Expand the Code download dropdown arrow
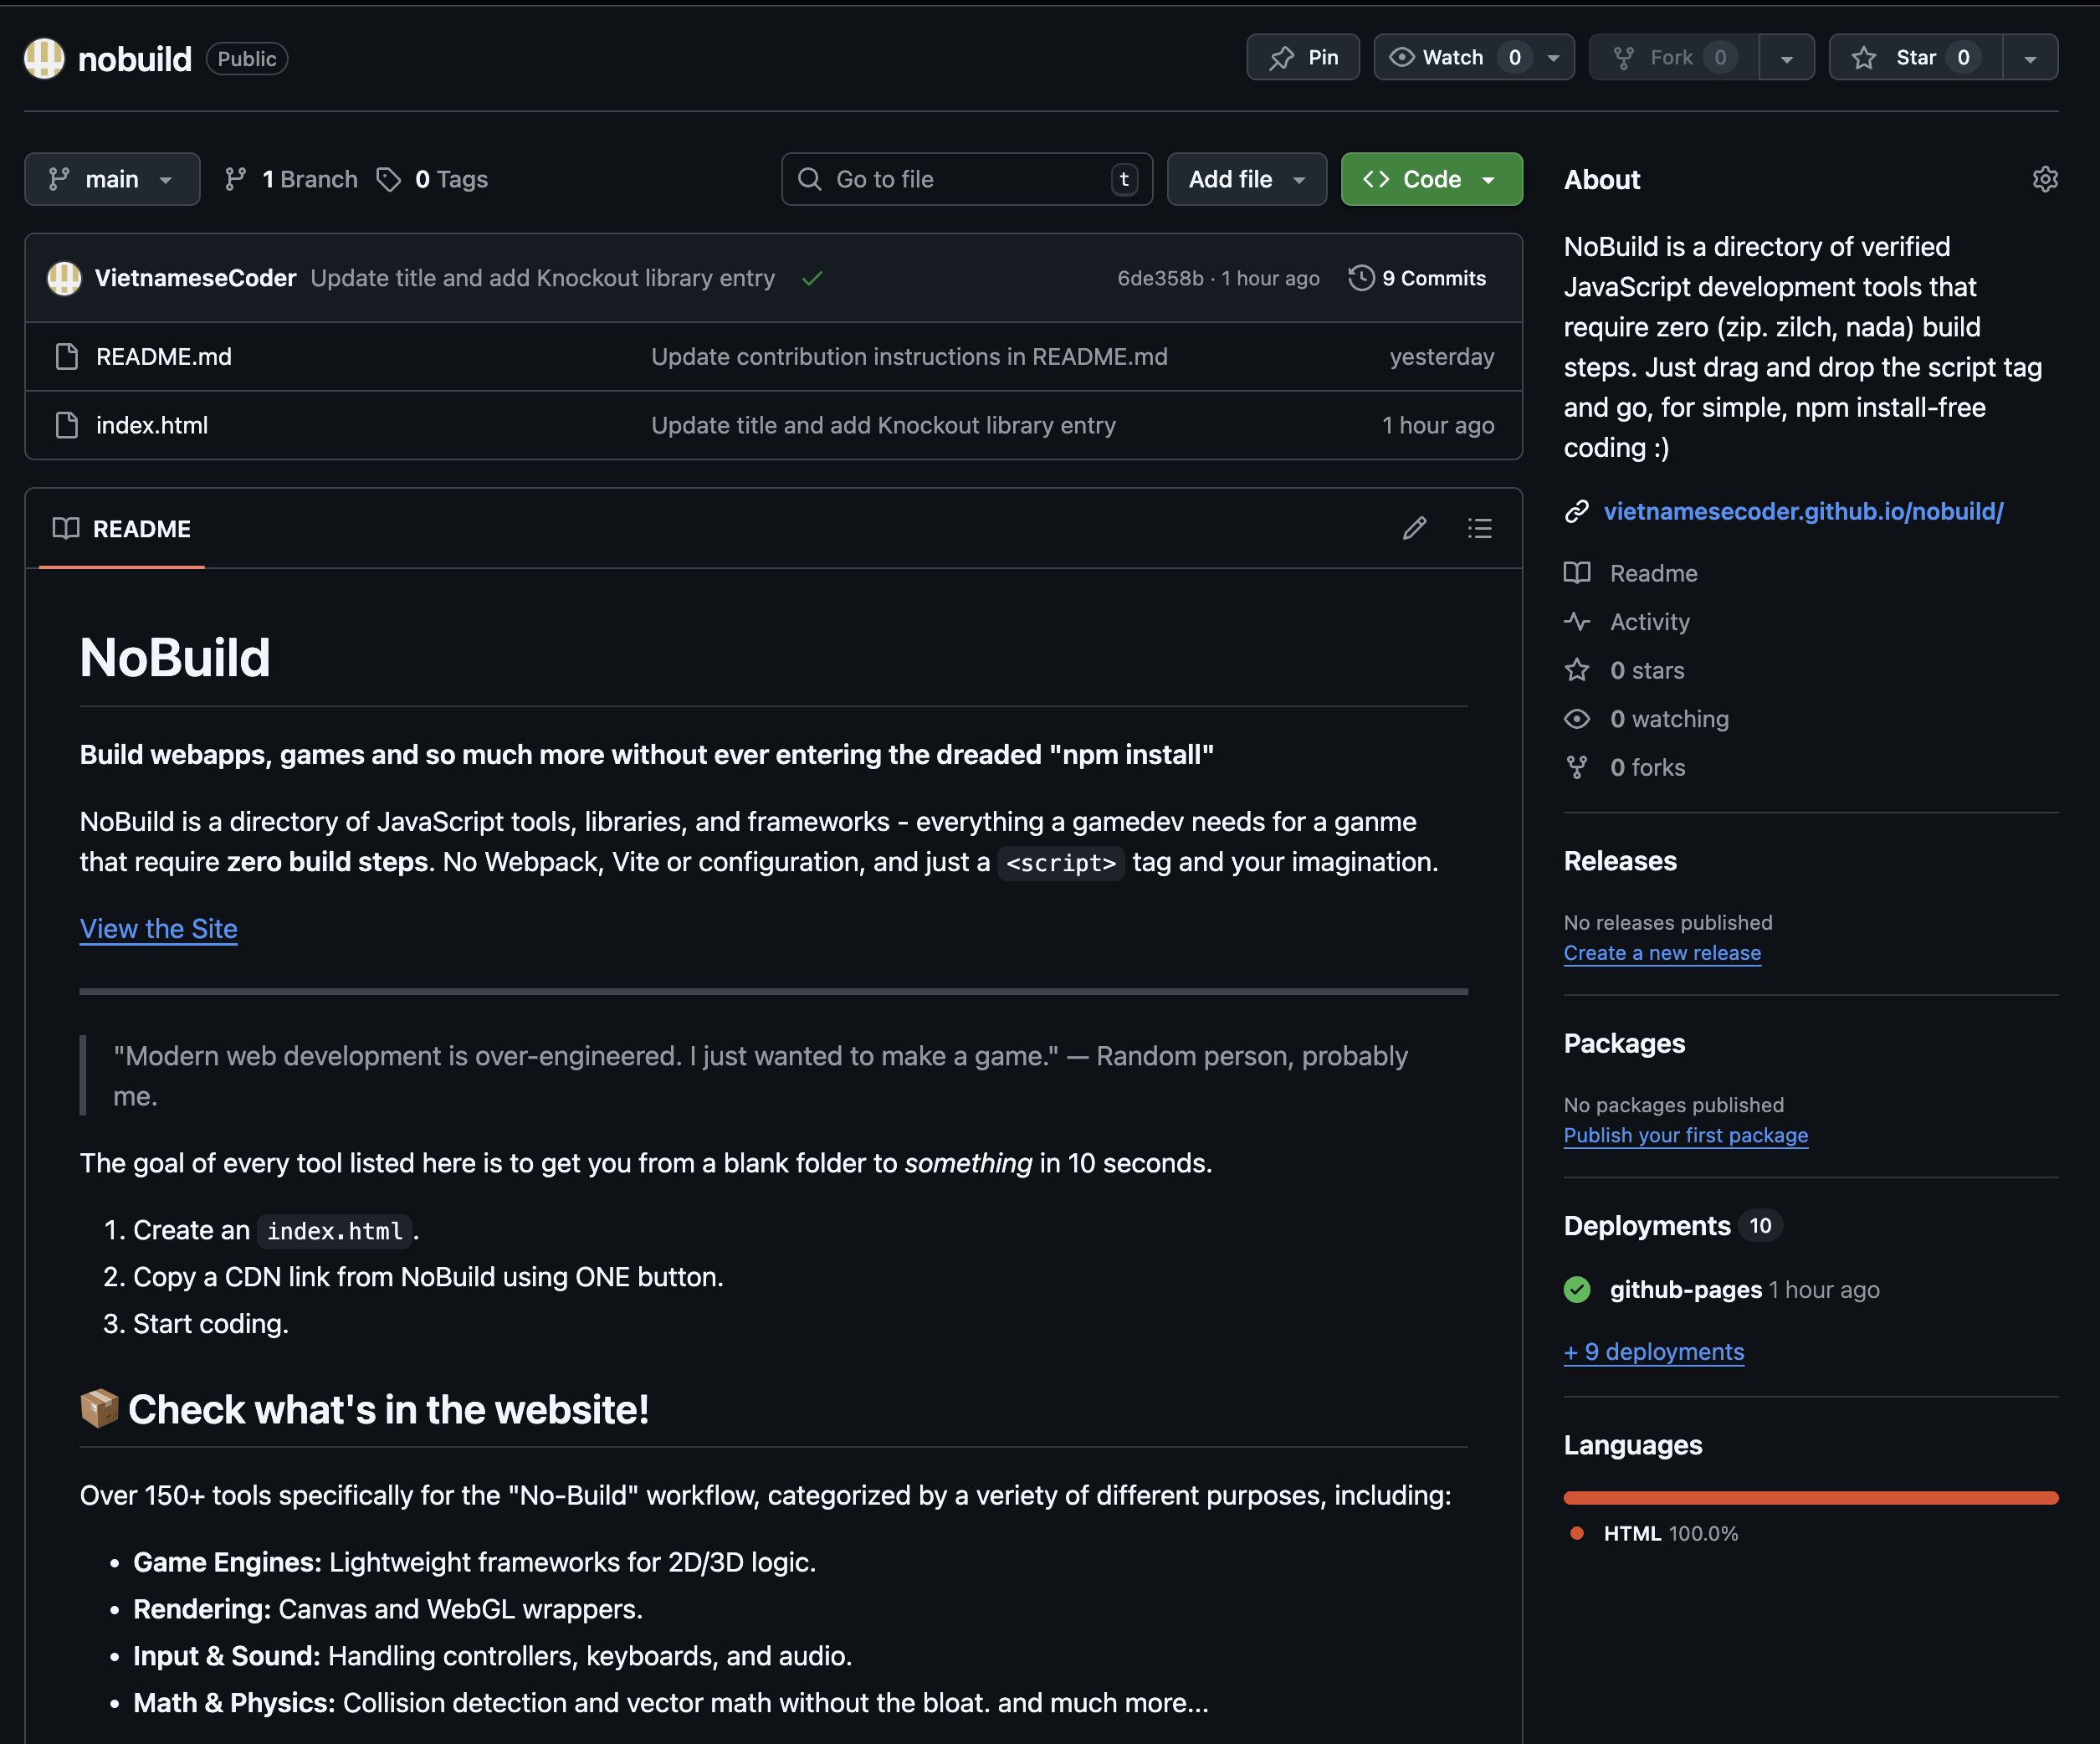Viewport: 2100px width, 1744px height. (1489, 179)
